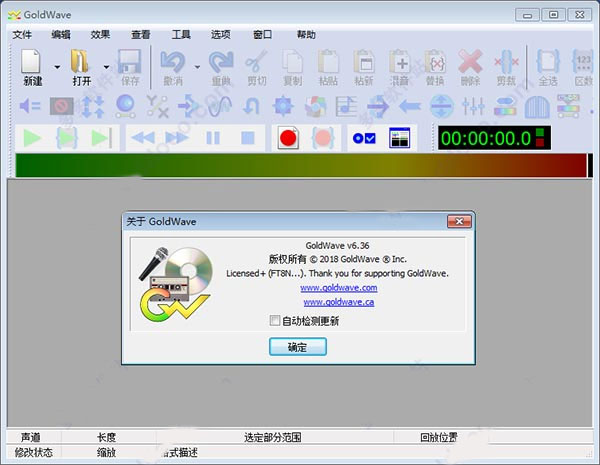Image resolution: width=600 pixels, height=465 pixels.
Task: Click the GoldWave logo in About dialog
Action: pos(175,284)
